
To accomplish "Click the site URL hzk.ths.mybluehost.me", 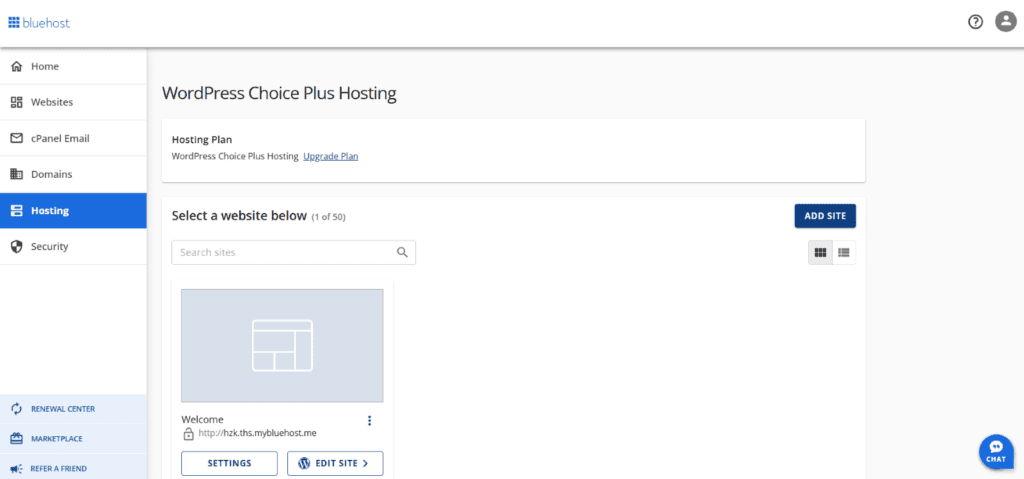I will pyautogui.click(x=257, y=433).
